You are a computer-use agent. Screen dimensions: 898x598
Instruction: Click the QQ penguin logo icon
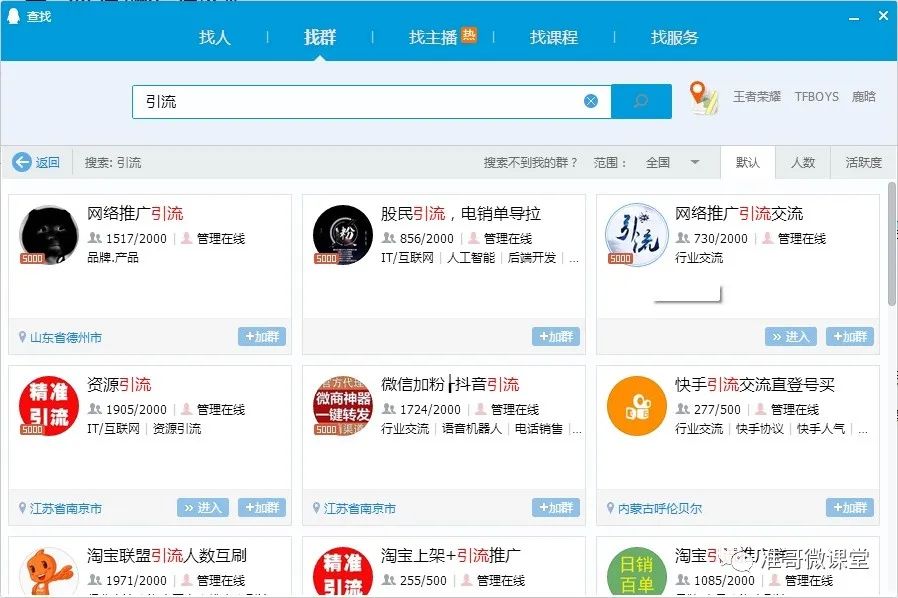pos(13,15)
